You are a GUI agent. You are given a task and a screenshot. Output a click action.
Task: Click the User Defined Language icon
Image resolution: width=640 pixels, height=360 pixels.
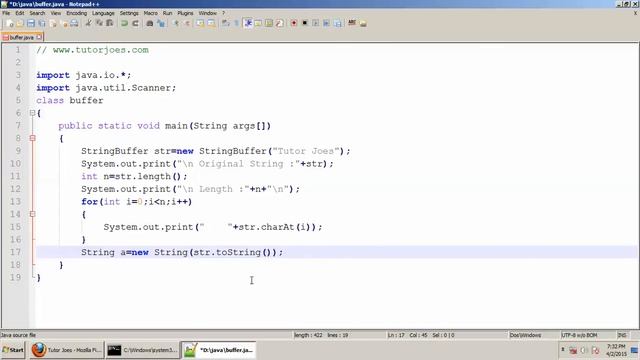click(258, 23)
